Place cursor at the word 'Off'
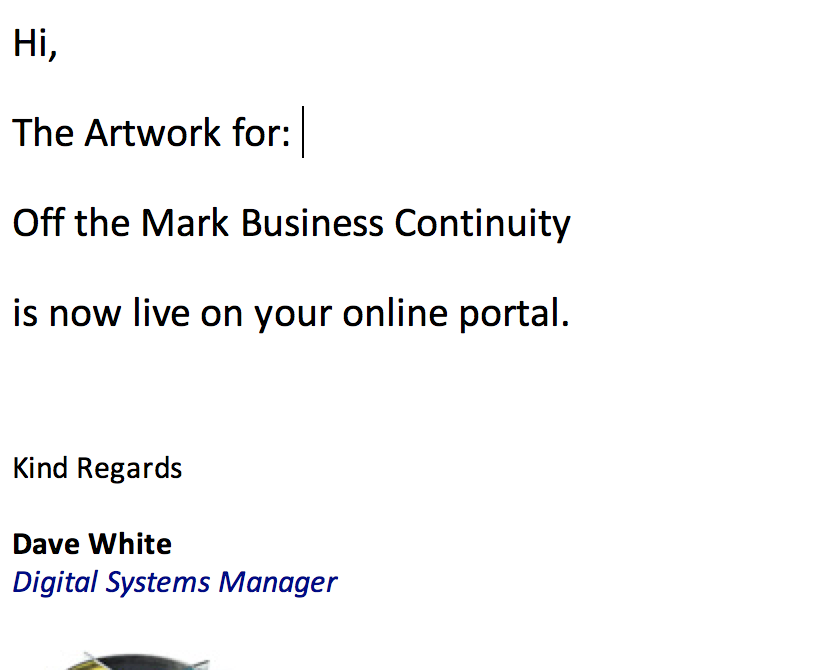830x670 pixels. [x=38, y=223]
